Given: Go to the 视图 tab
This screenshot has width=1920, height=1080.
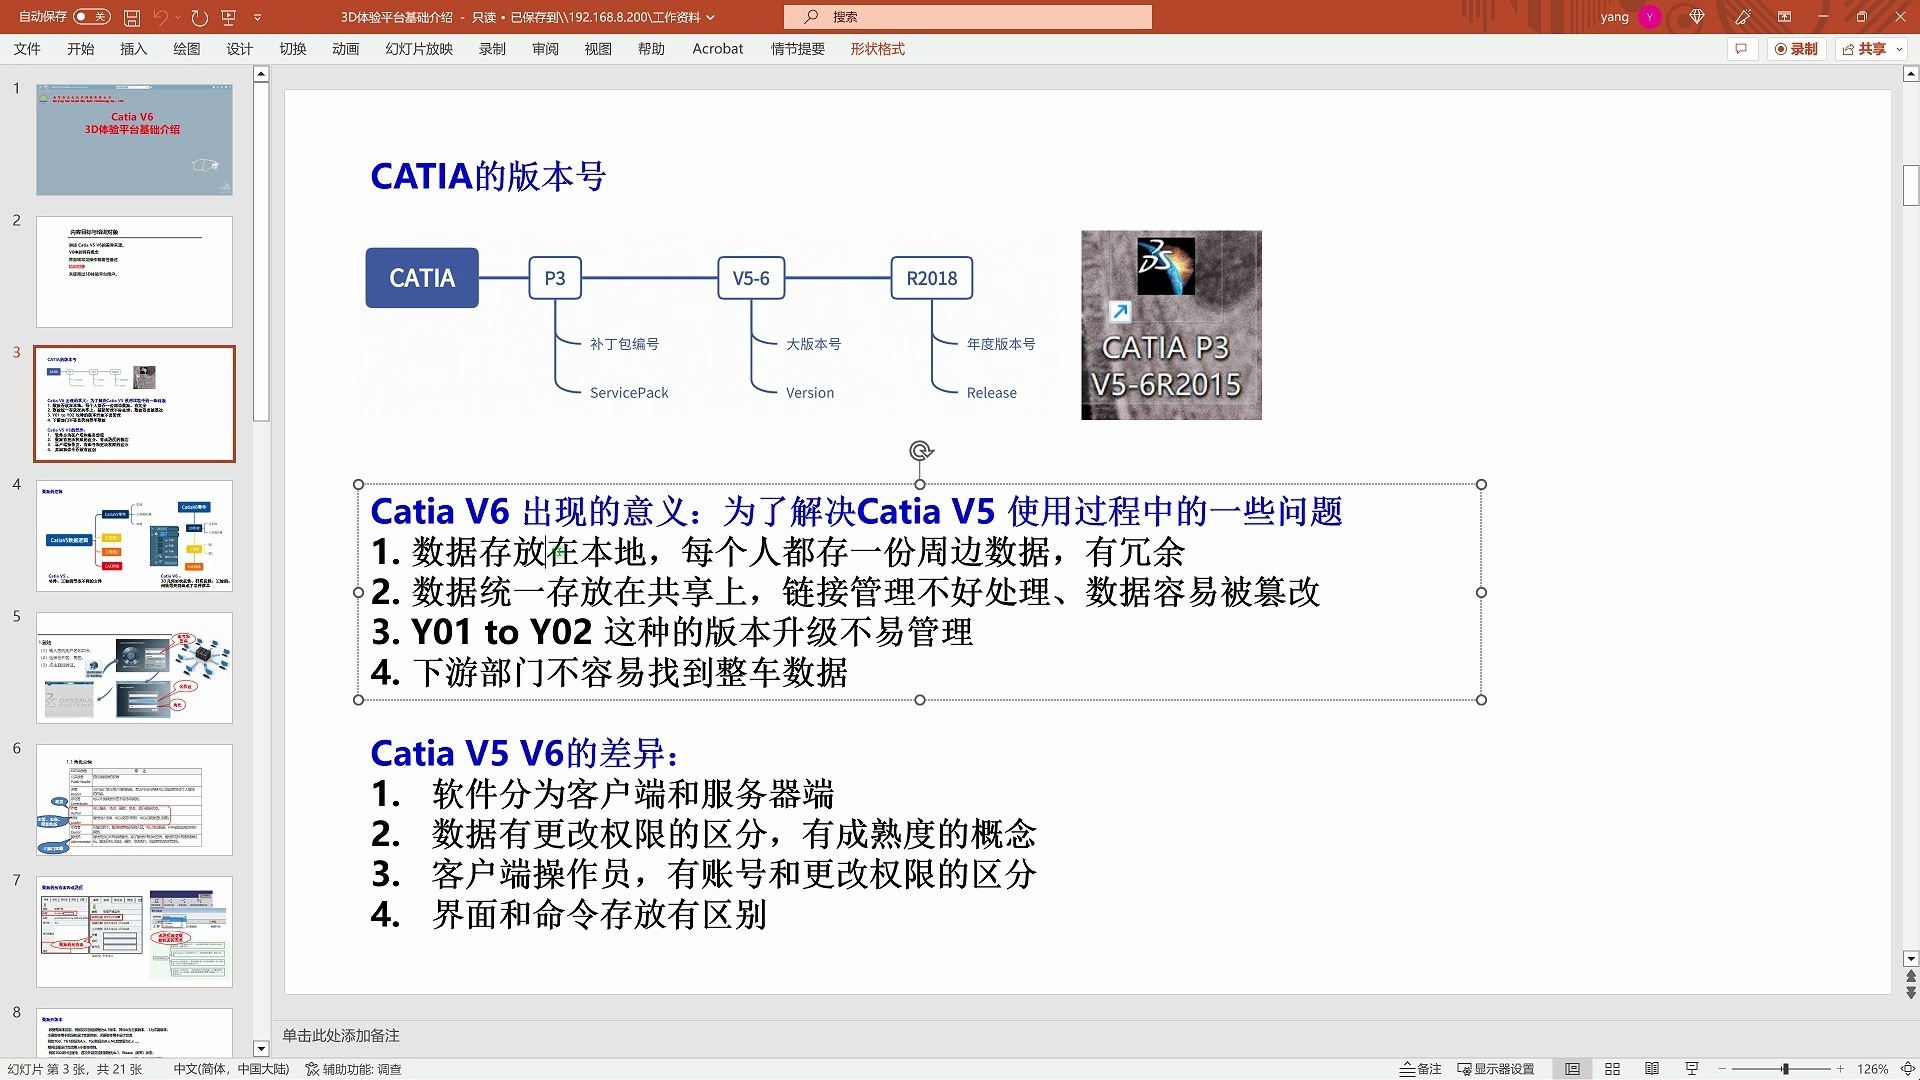Looking at the screenshot, I should (x=598, y=49).
